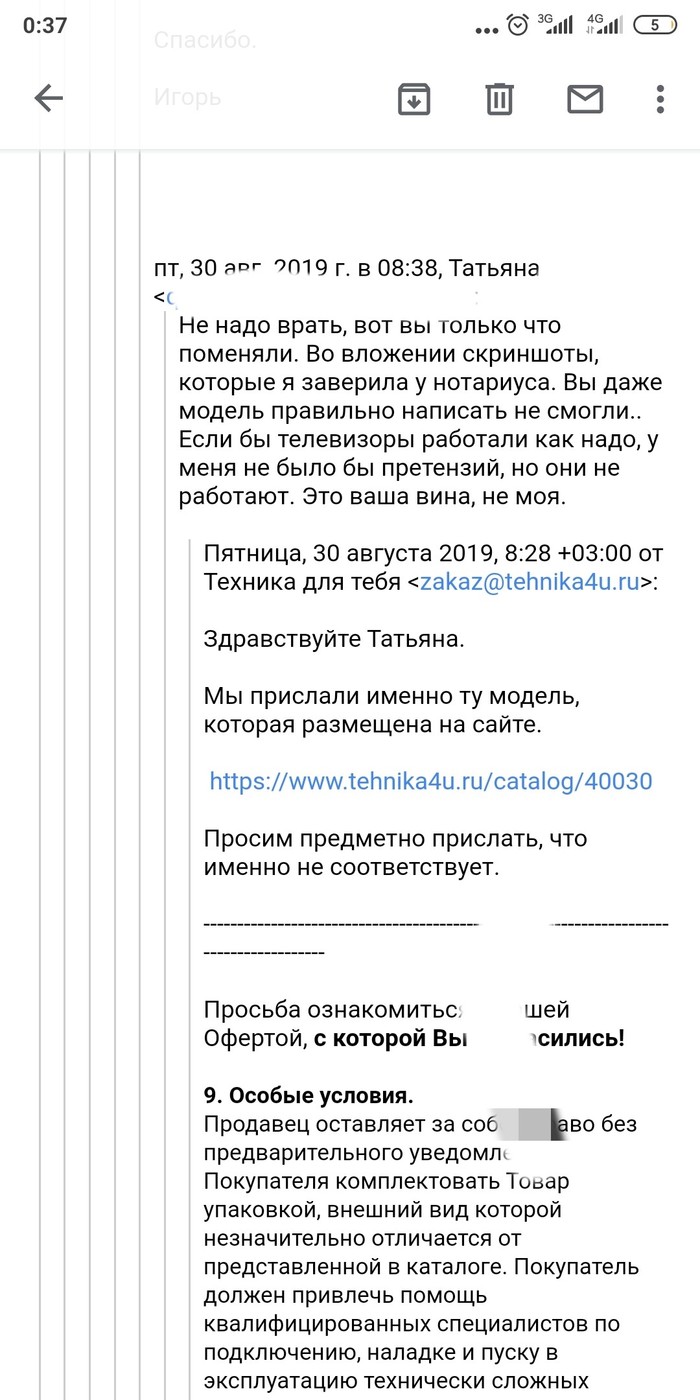Tap the '9. Особые условия.' heading
The image size is (700, 1400).
pyautogui.click(x=308, y=1095)
